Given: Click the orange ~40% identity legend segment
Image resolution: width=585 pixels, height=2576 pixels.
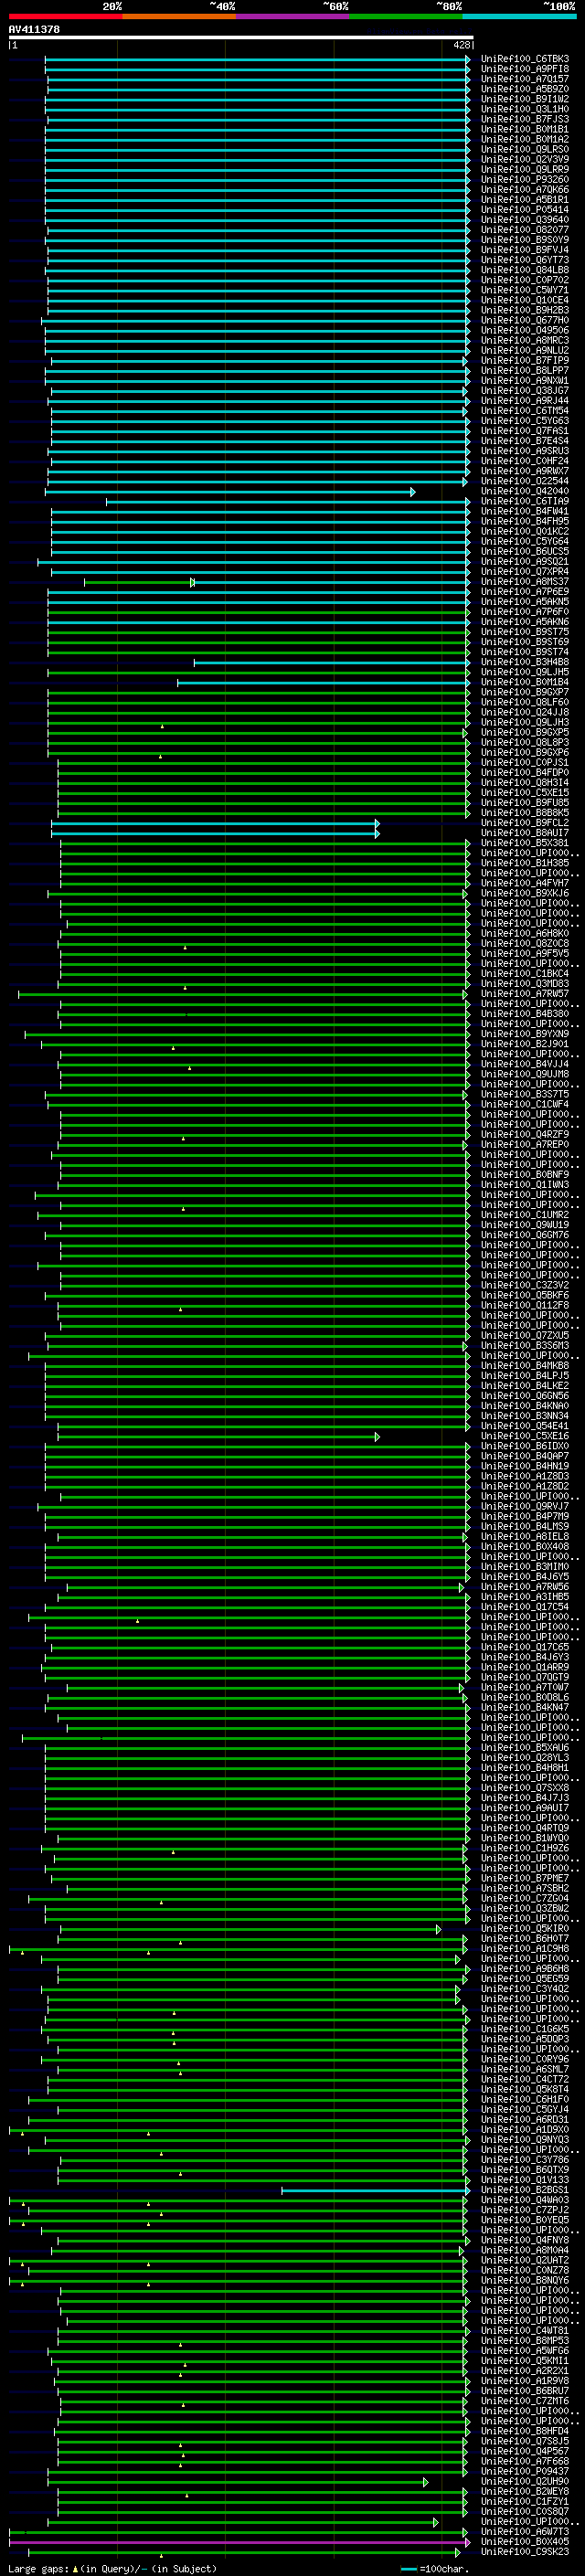Looking at the screenshot, I should (x=179, y=16).
